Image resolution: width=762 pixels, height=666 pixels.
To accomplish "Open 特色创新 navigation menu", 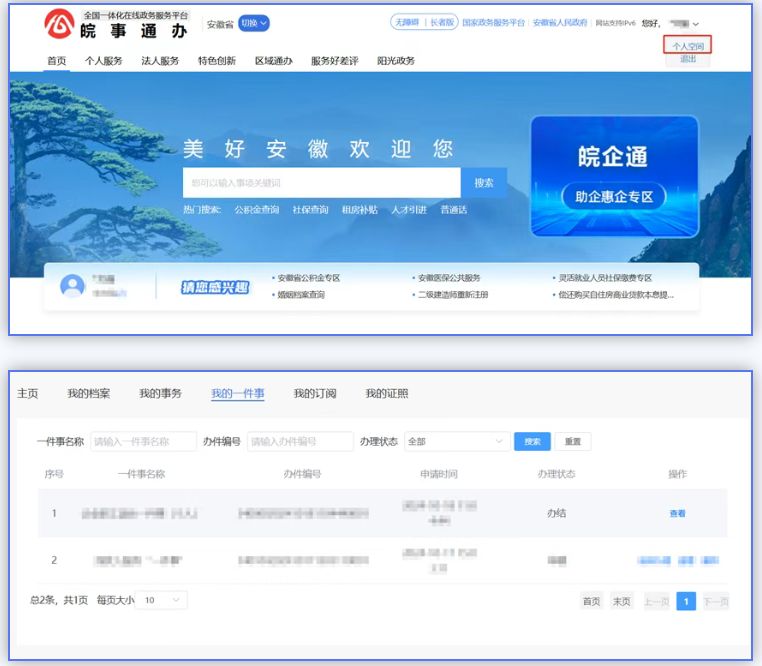I will click(217, 61).
